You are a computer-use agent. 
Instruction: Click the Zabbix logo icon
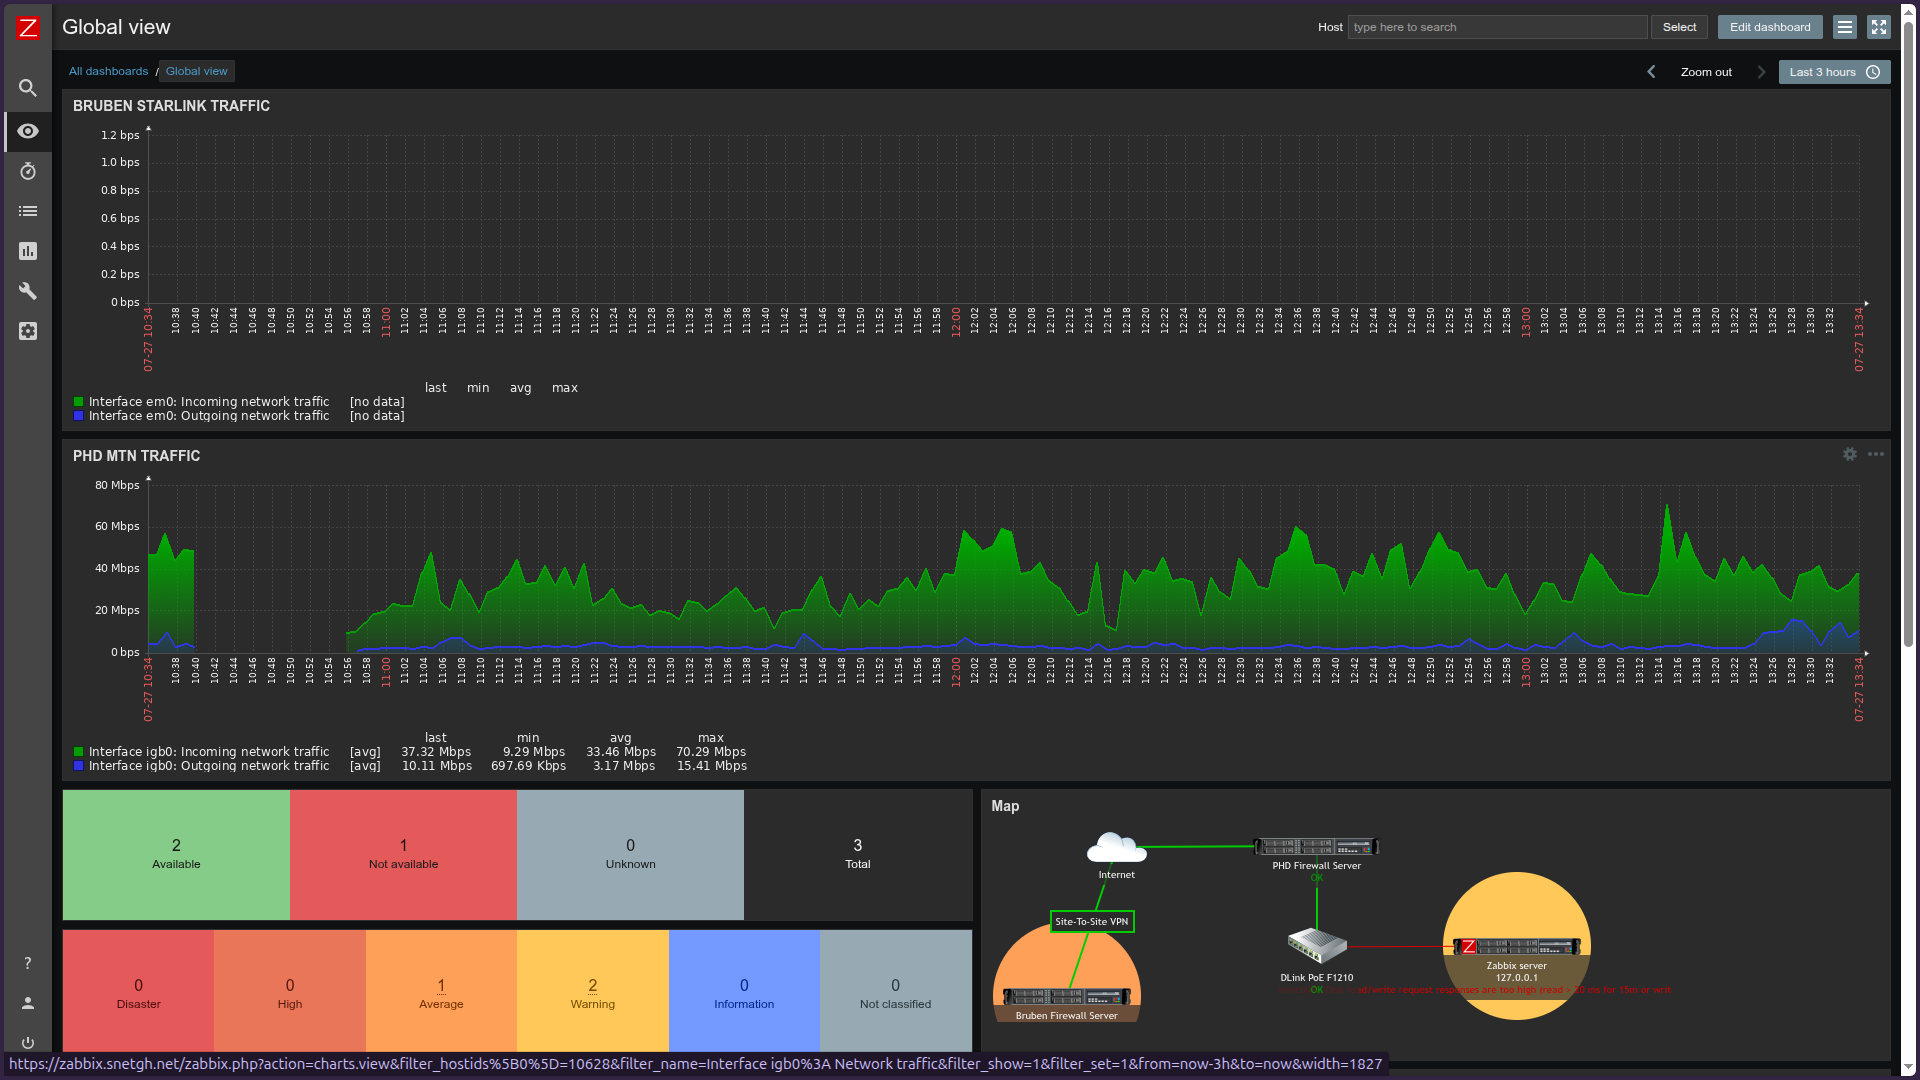coord(28,28)
